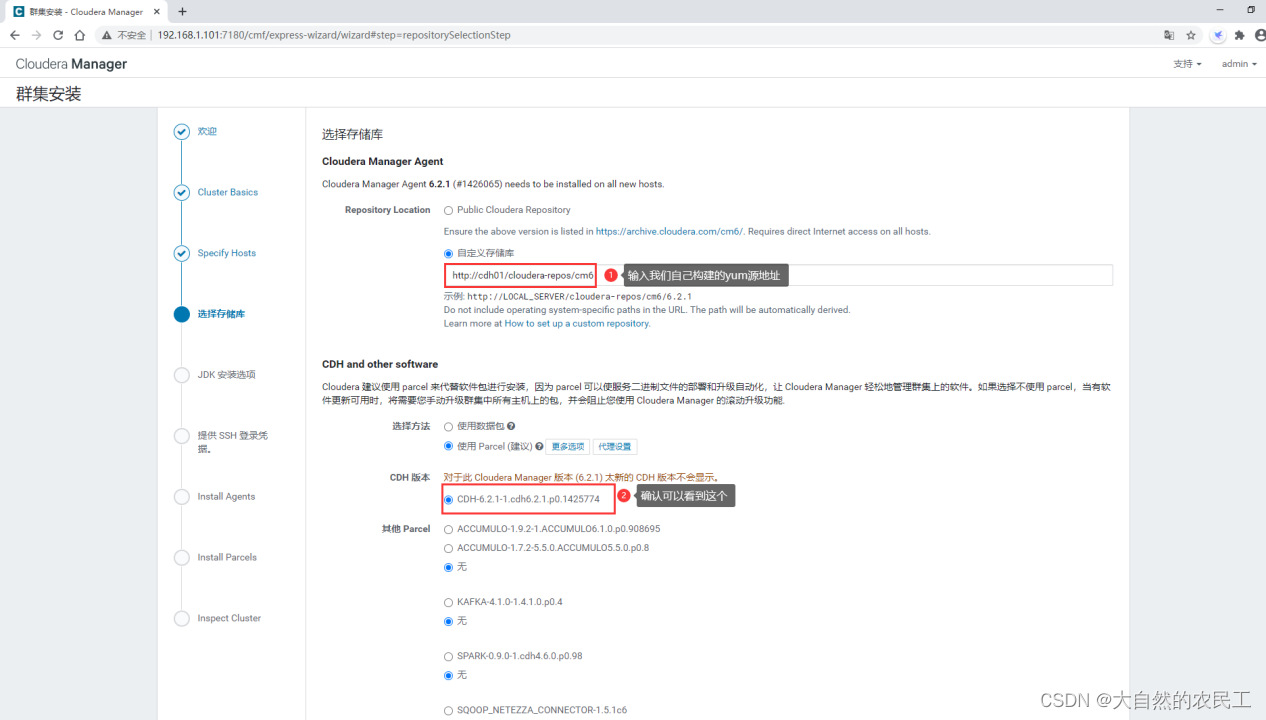Screen dimensions: 1266x720
Task: Open the browser extensions puzzle icon
Action: [1240, 35]
